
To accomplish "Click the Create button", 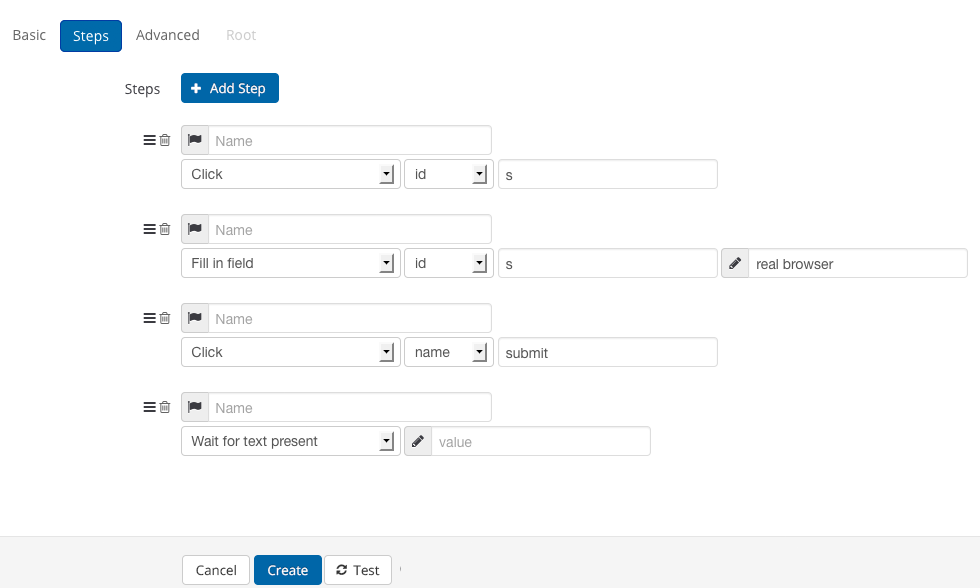I will [x=288, y=570].
